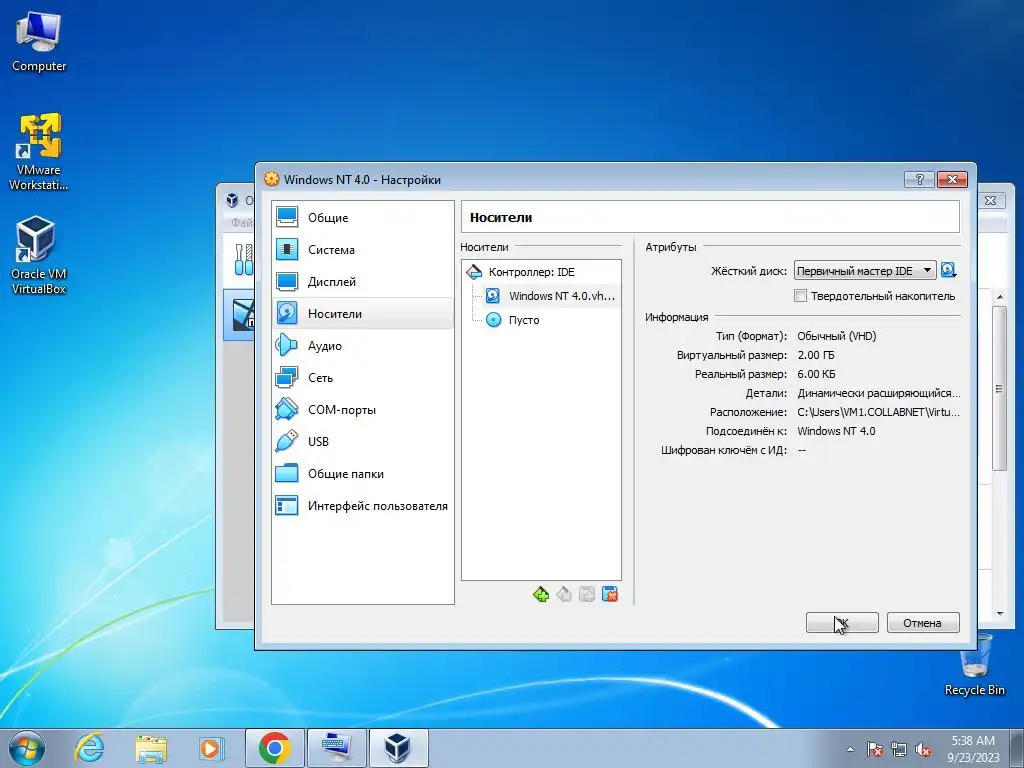The image size is (1024, 768).
Task: Open Google Chrome from taskbar
Action: coord(274,748)
